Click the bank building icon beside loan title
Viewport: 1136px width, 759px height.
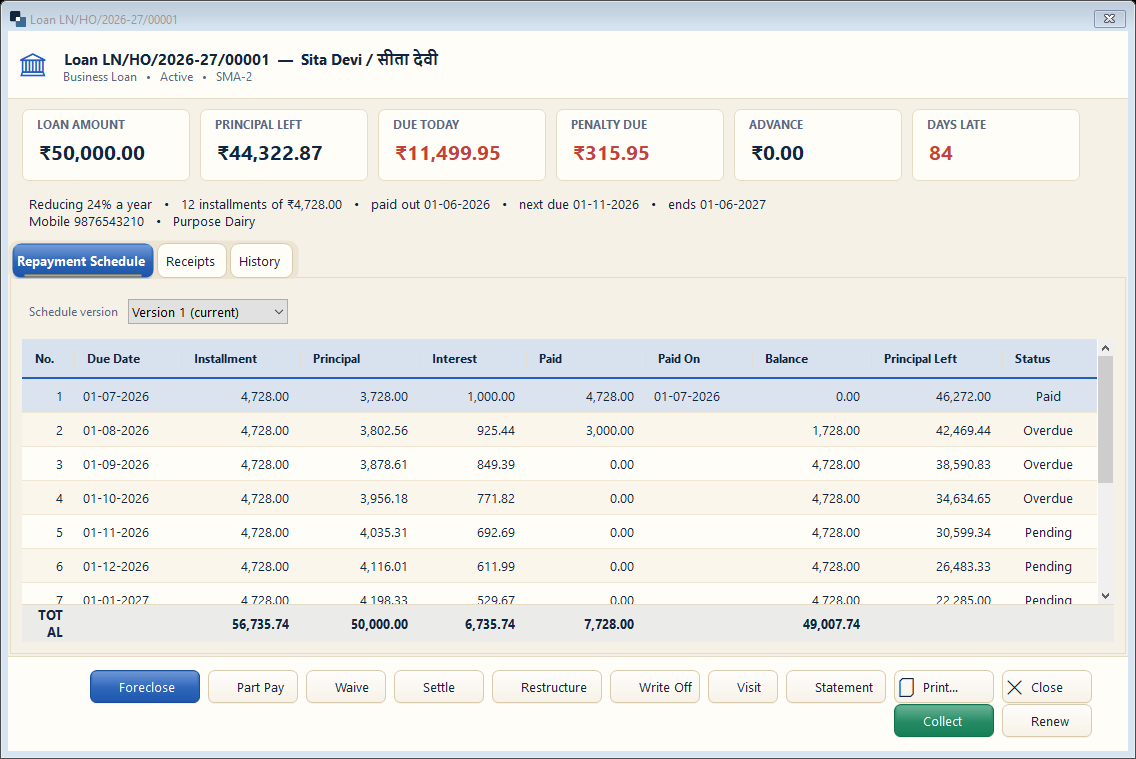(x=33, y=66)
